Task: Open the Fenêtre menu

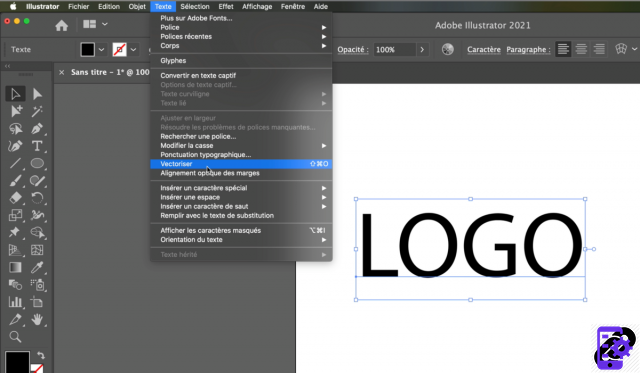Action: point(293,7)
